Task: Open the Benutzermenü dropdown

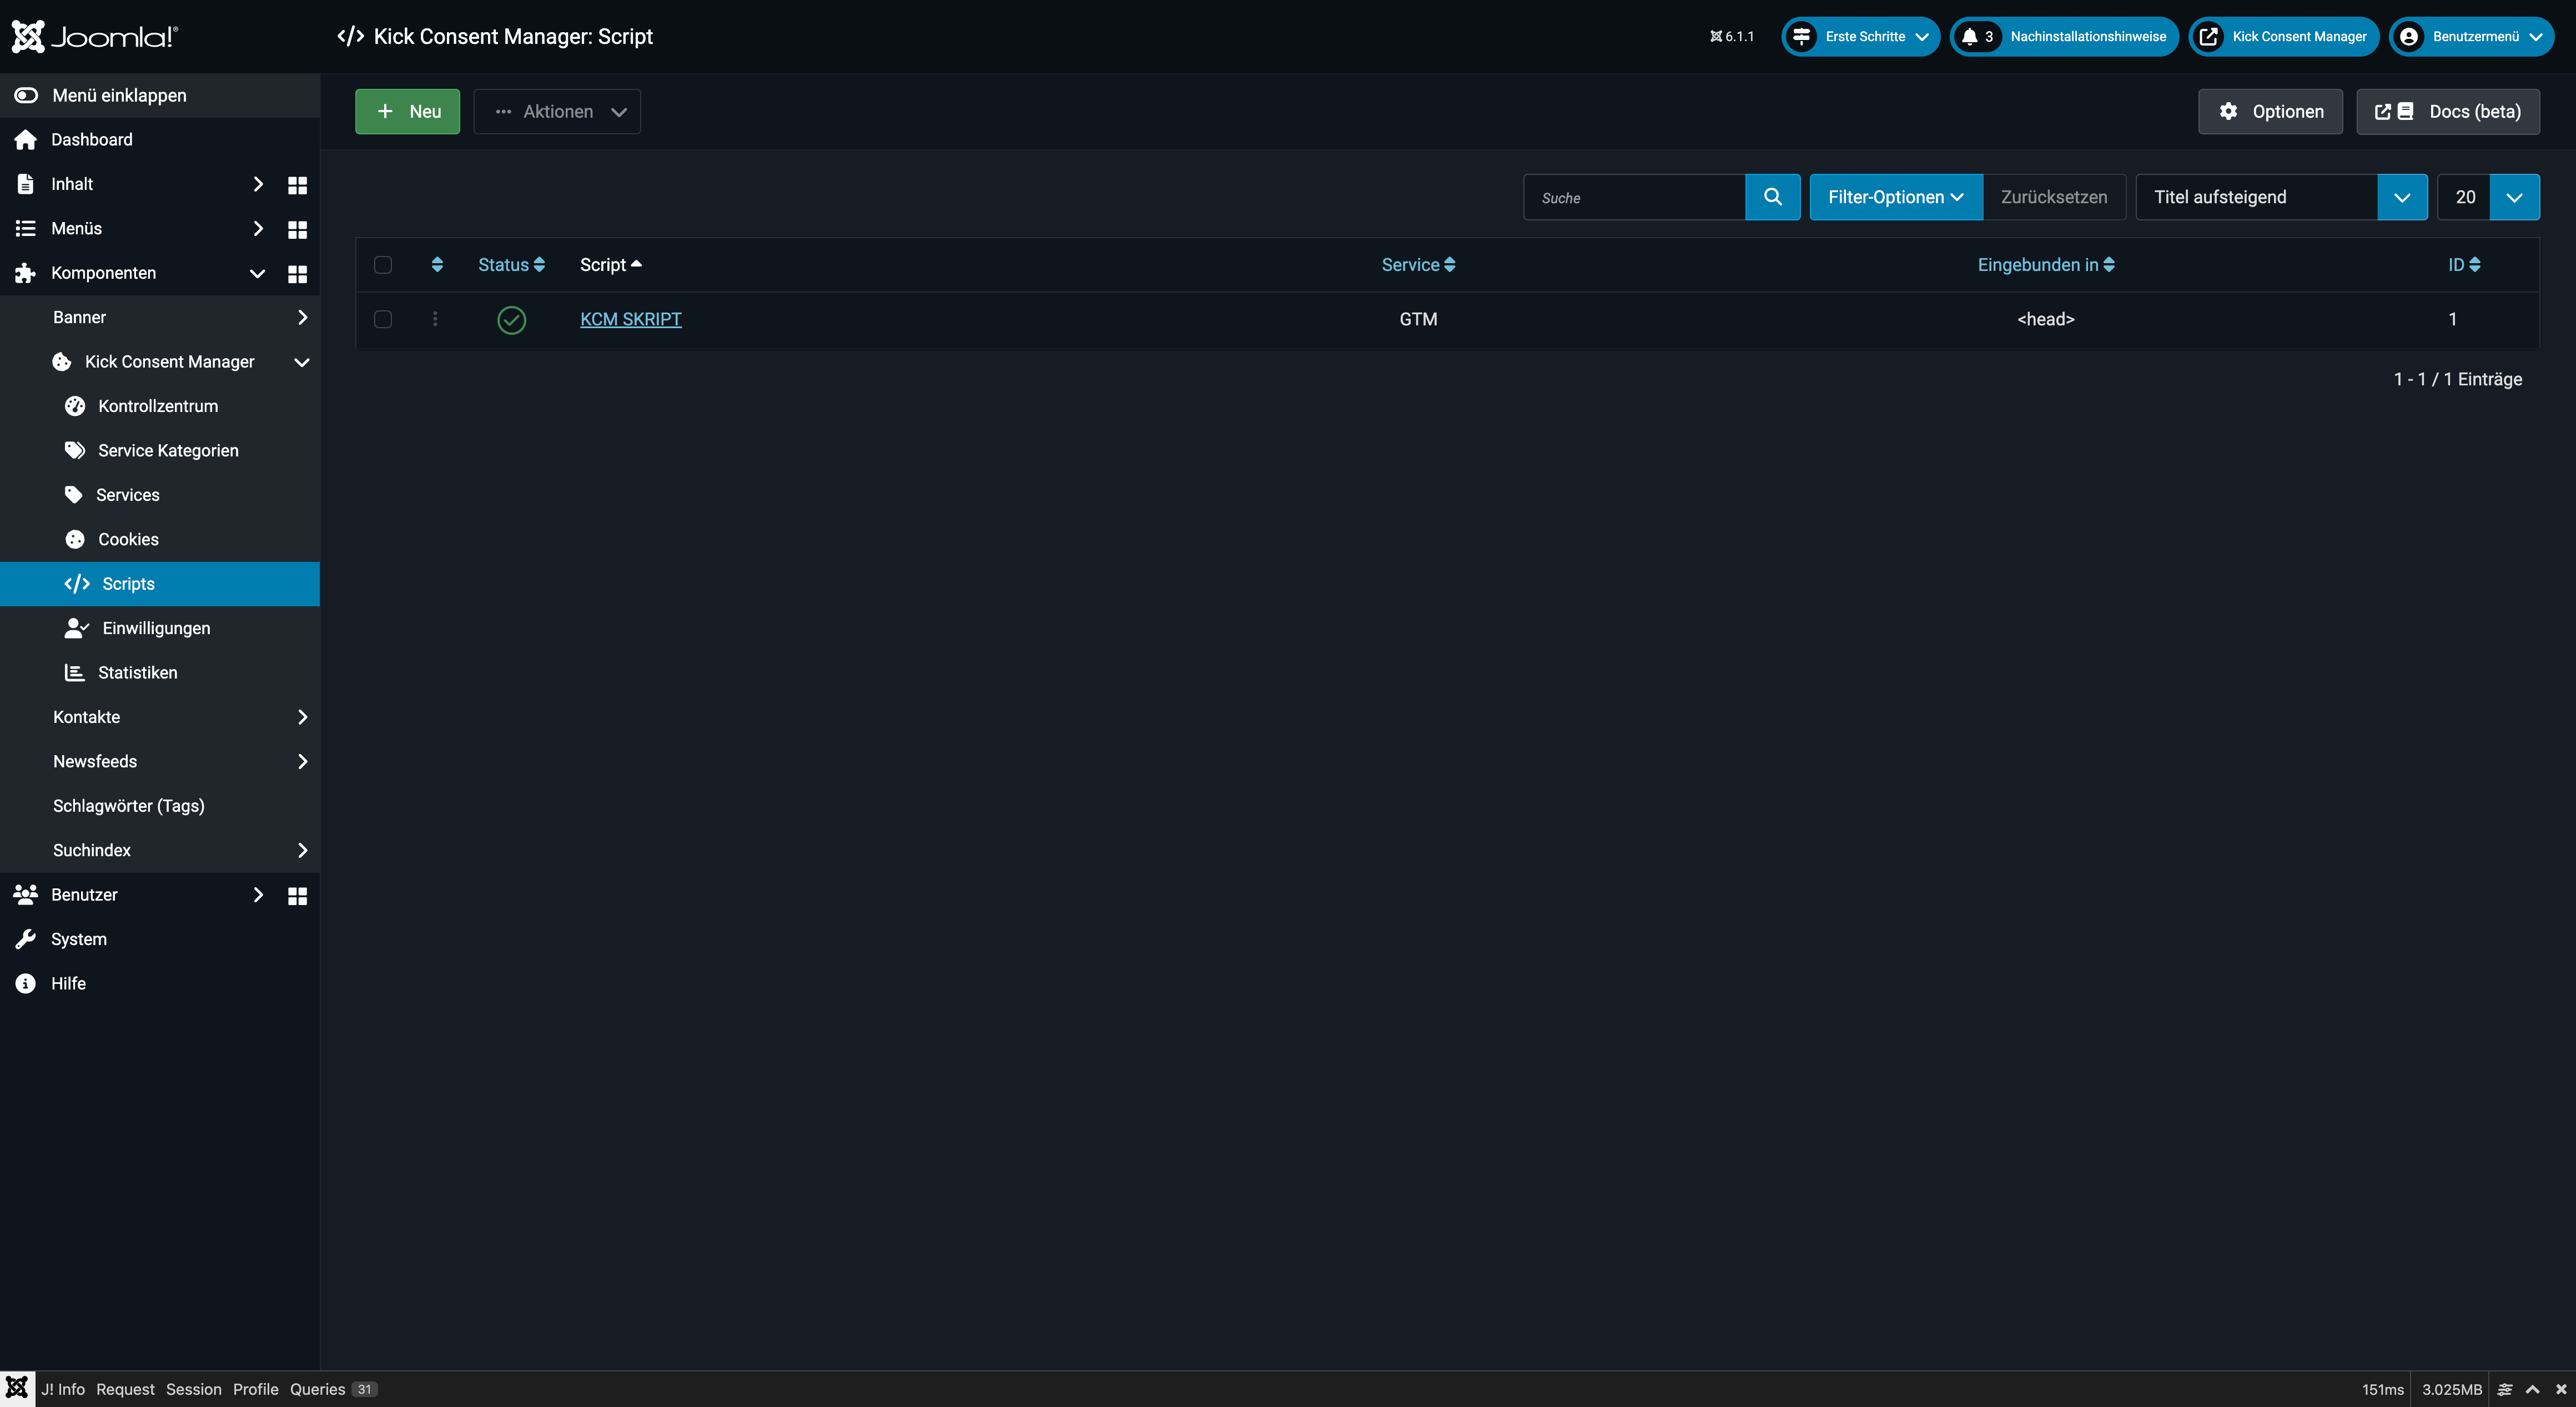Action: 2471,37
